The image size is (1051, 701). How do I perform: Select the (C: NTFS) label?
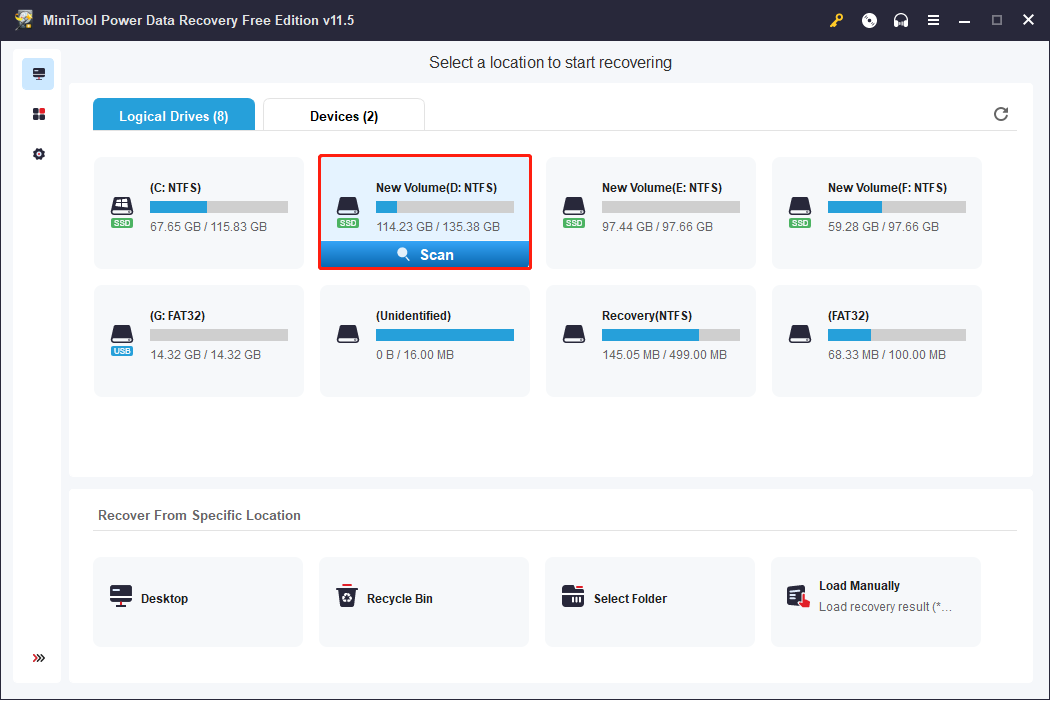click(x=176, y=188)
